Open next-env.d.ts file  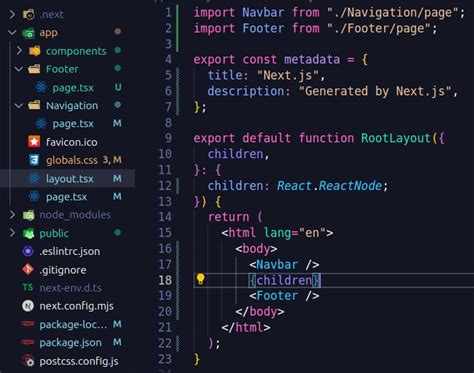click(x=71, y=288)
